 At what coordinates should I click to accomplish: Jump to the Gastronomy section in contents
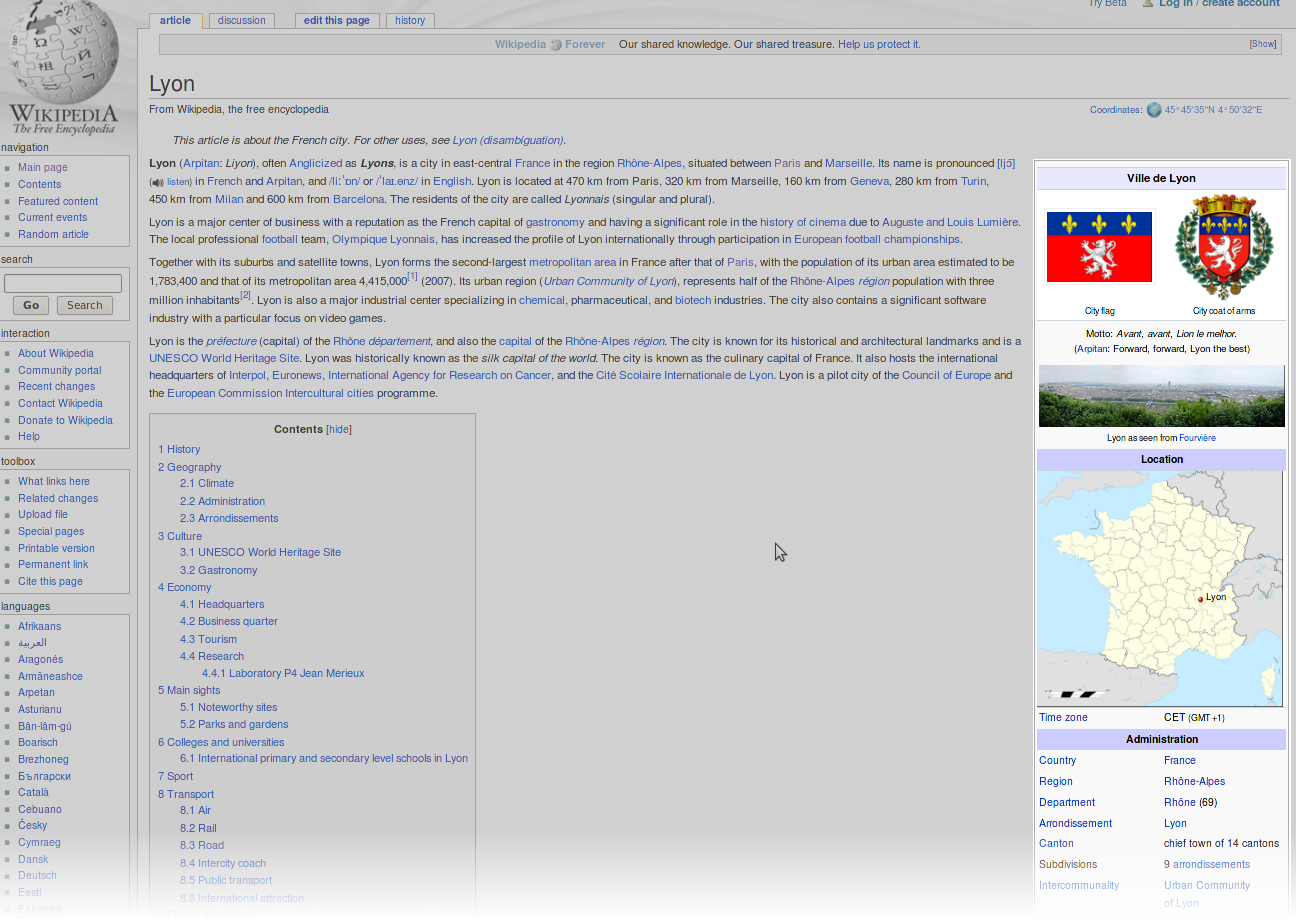coord(227,570)
